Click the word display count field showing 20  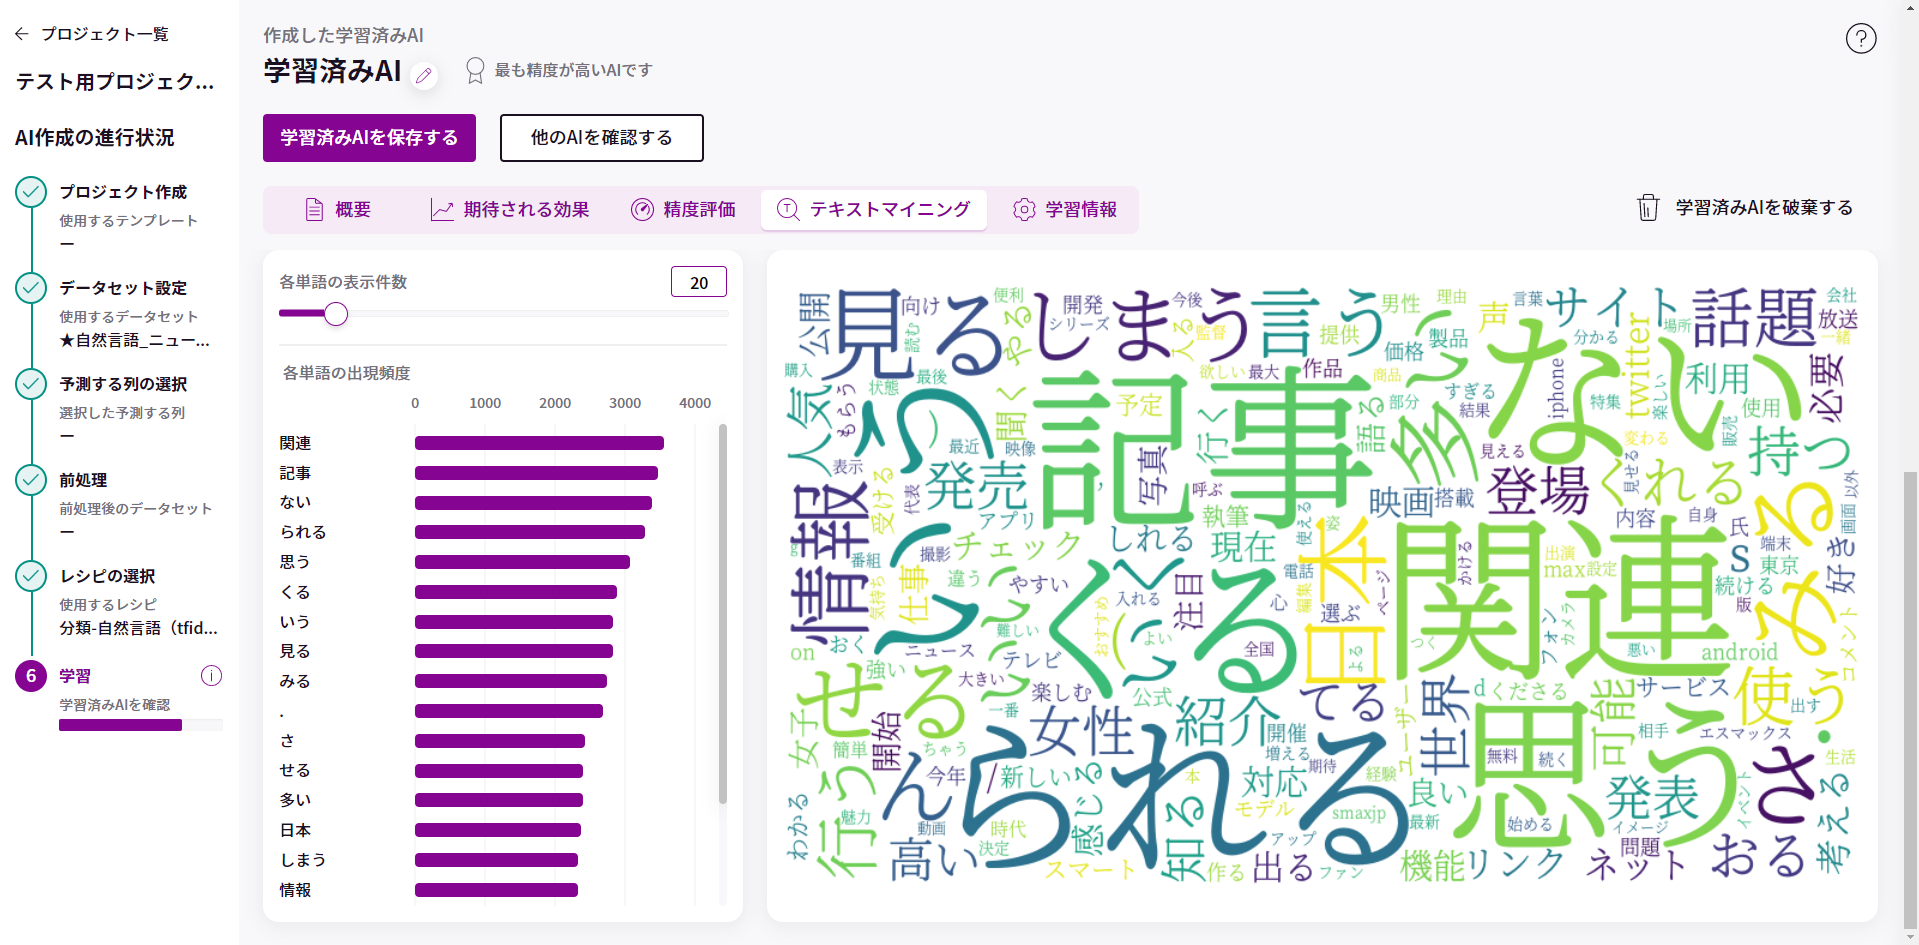[x=699, y=283]
